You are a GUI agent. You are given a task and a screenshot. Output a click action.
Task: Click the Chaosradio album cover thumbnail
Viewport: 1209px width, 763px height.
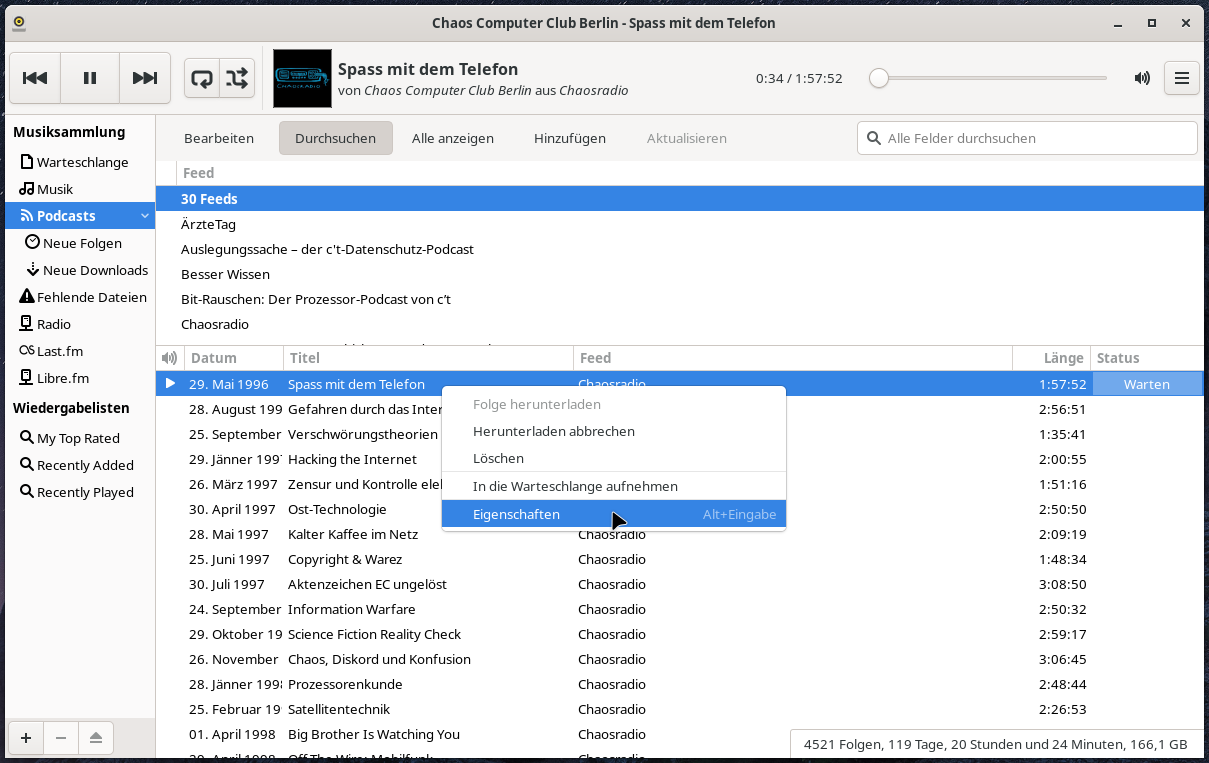[x=302, y=78]
